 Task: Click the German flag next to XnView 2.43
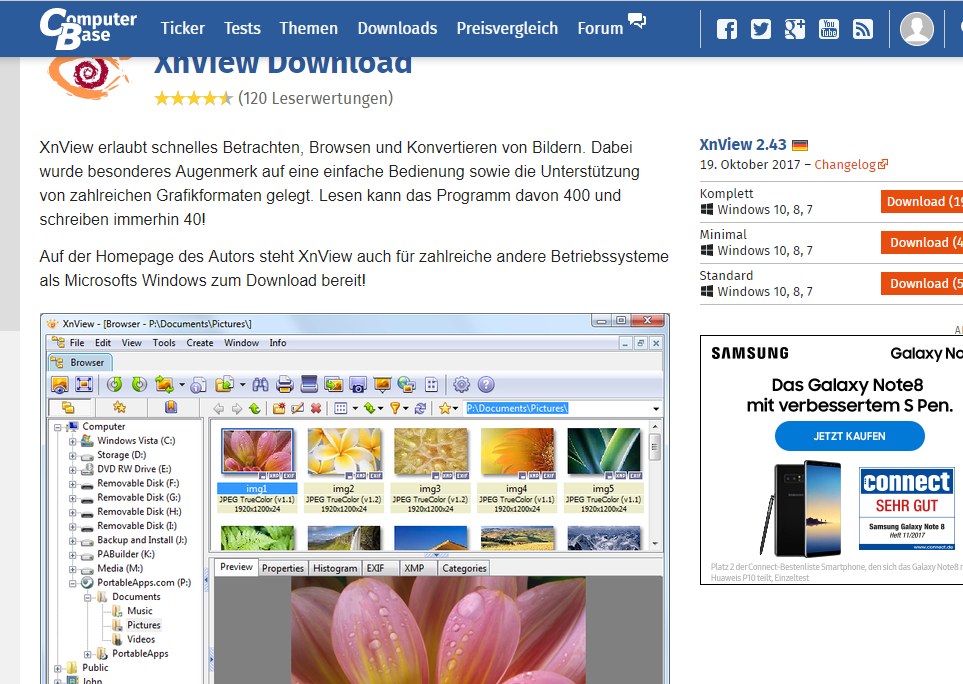pyautogui.click(x=800, y=146)
